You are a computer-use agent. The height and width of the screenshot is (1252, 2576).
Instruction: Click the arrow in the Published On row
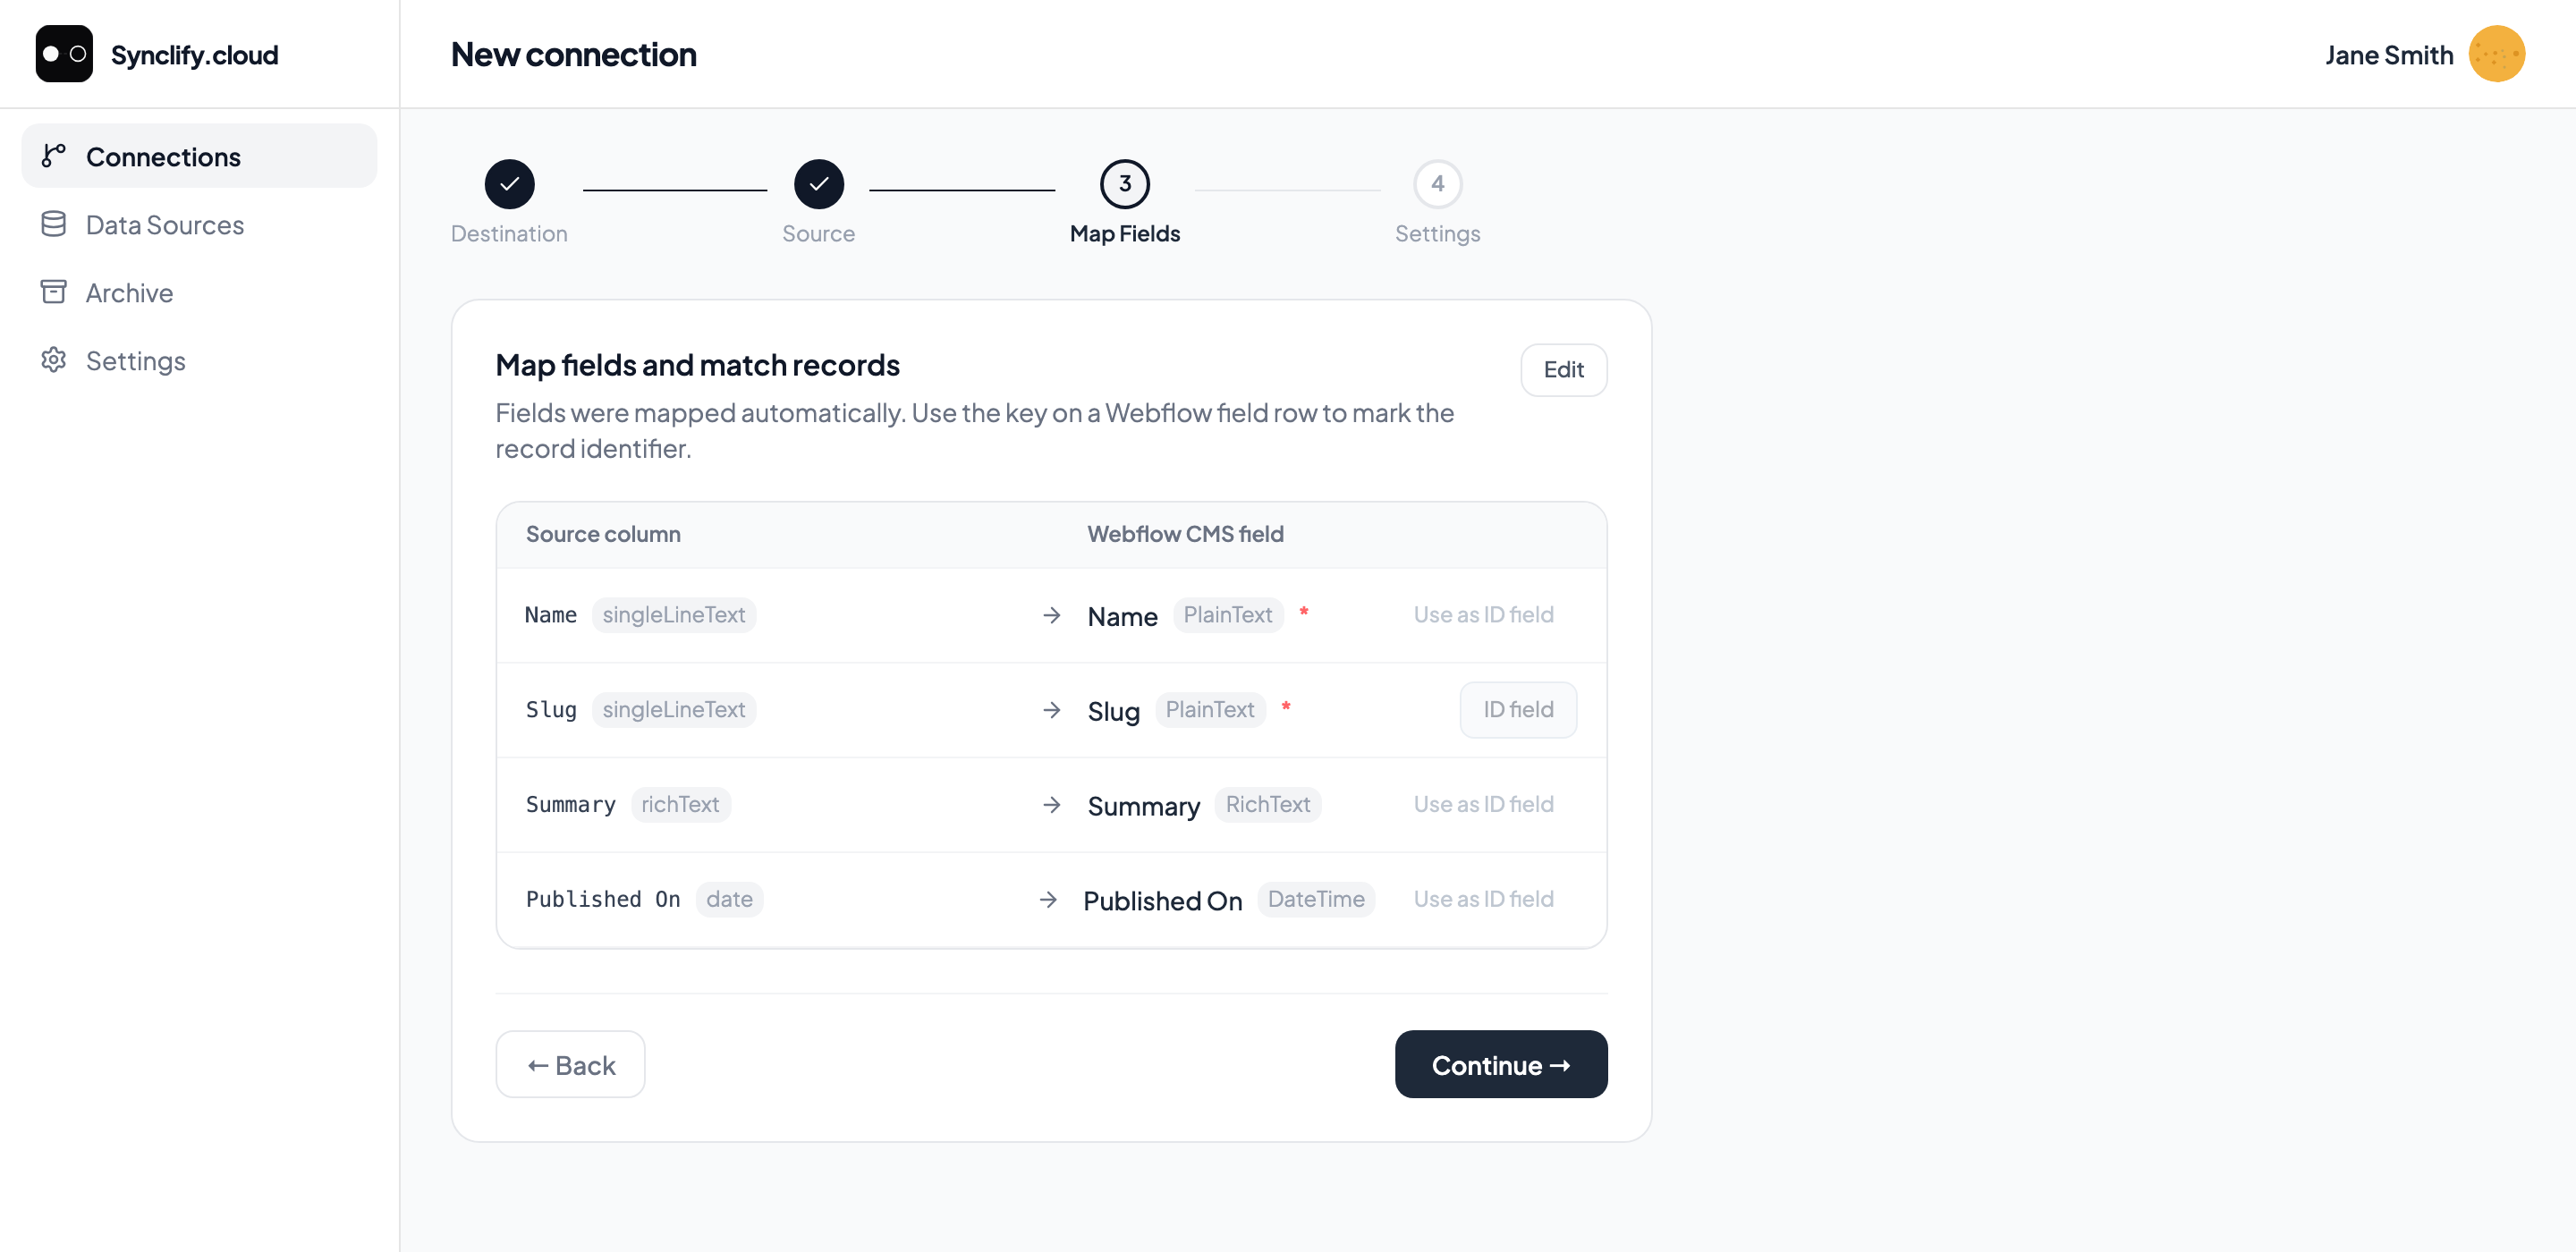coord(1047,900)
